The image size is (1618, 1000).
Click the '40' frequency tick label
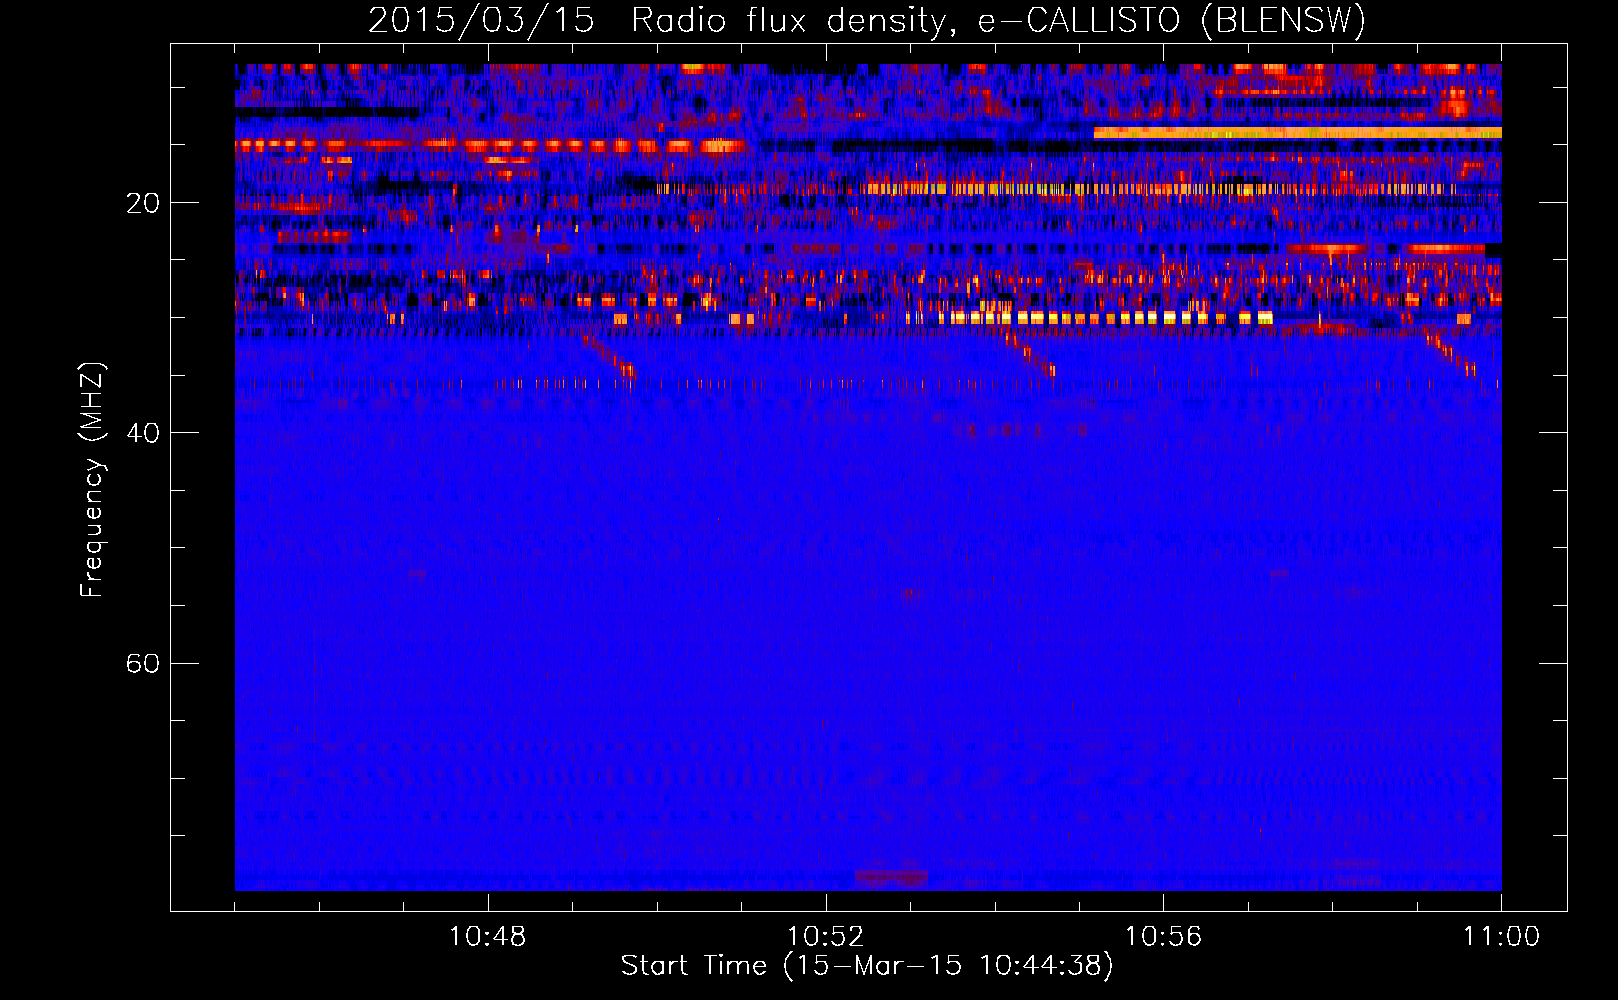[142, 433]
